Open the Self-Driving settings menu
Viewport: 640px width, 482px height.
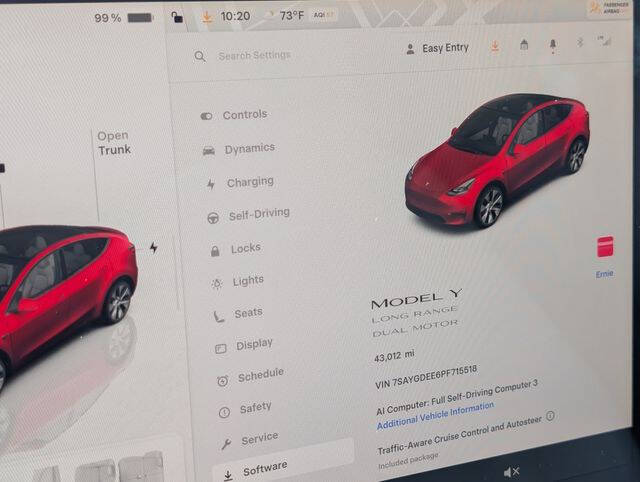[x=249, y=215]
